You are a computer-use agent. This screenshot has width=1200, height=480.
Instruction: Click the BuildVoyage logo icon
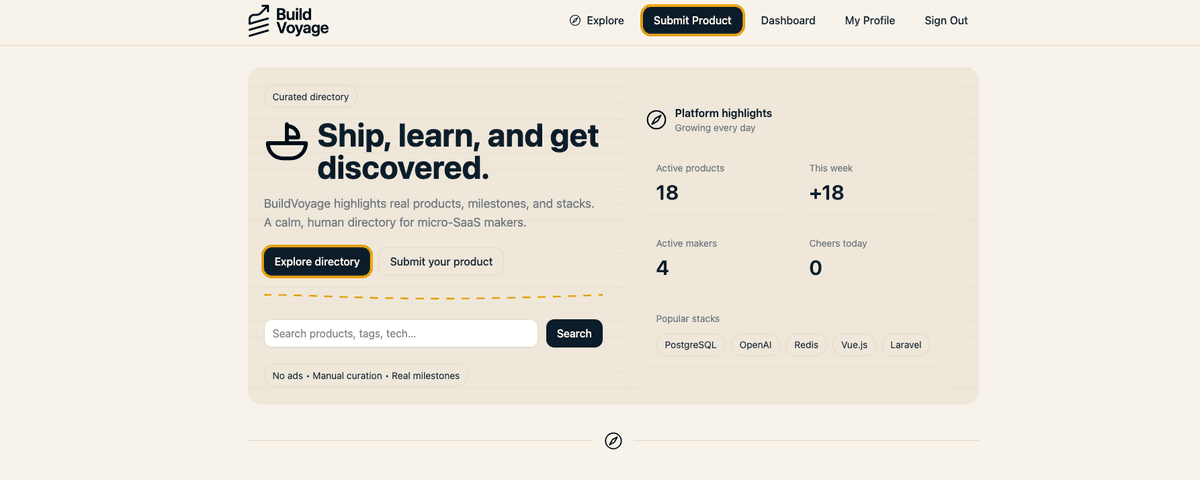click(259, 21)
